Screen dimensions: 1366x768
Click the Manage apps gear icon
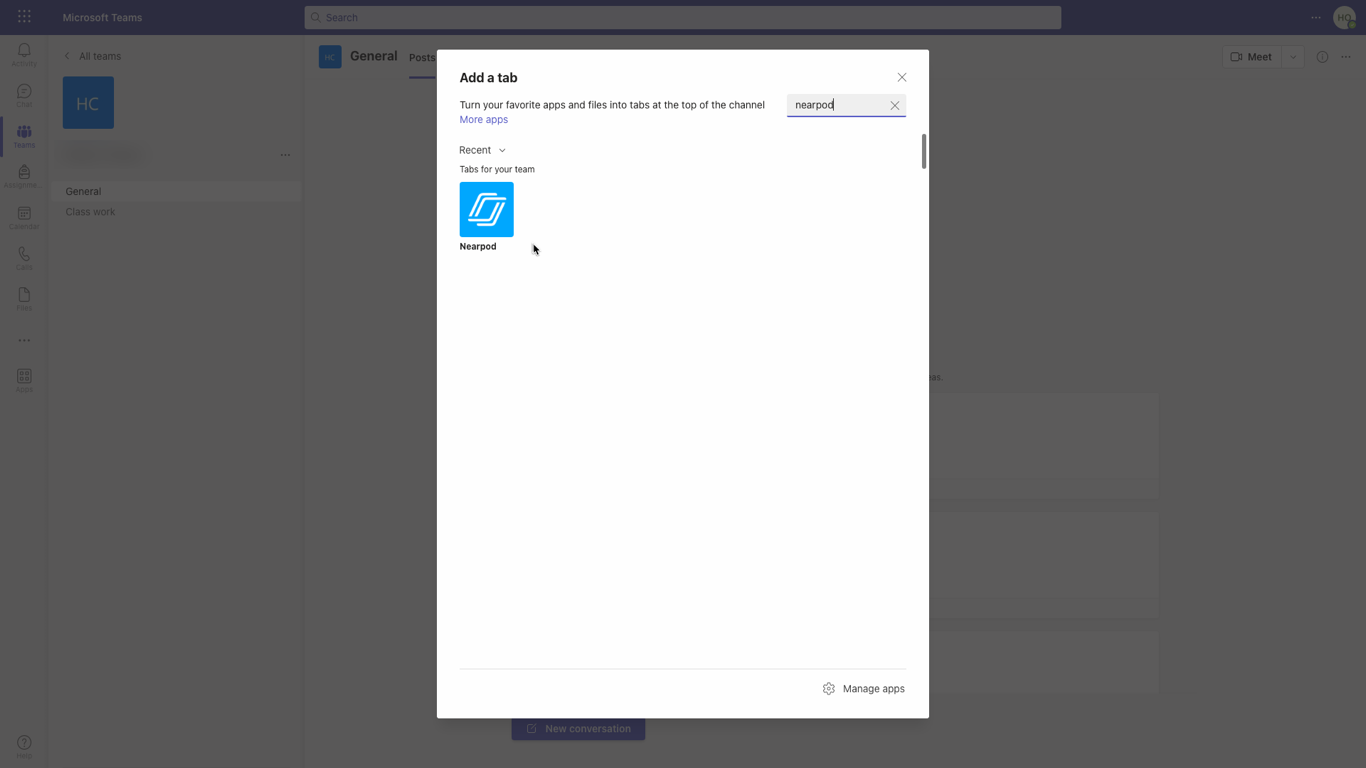click(x=828, y=689)
